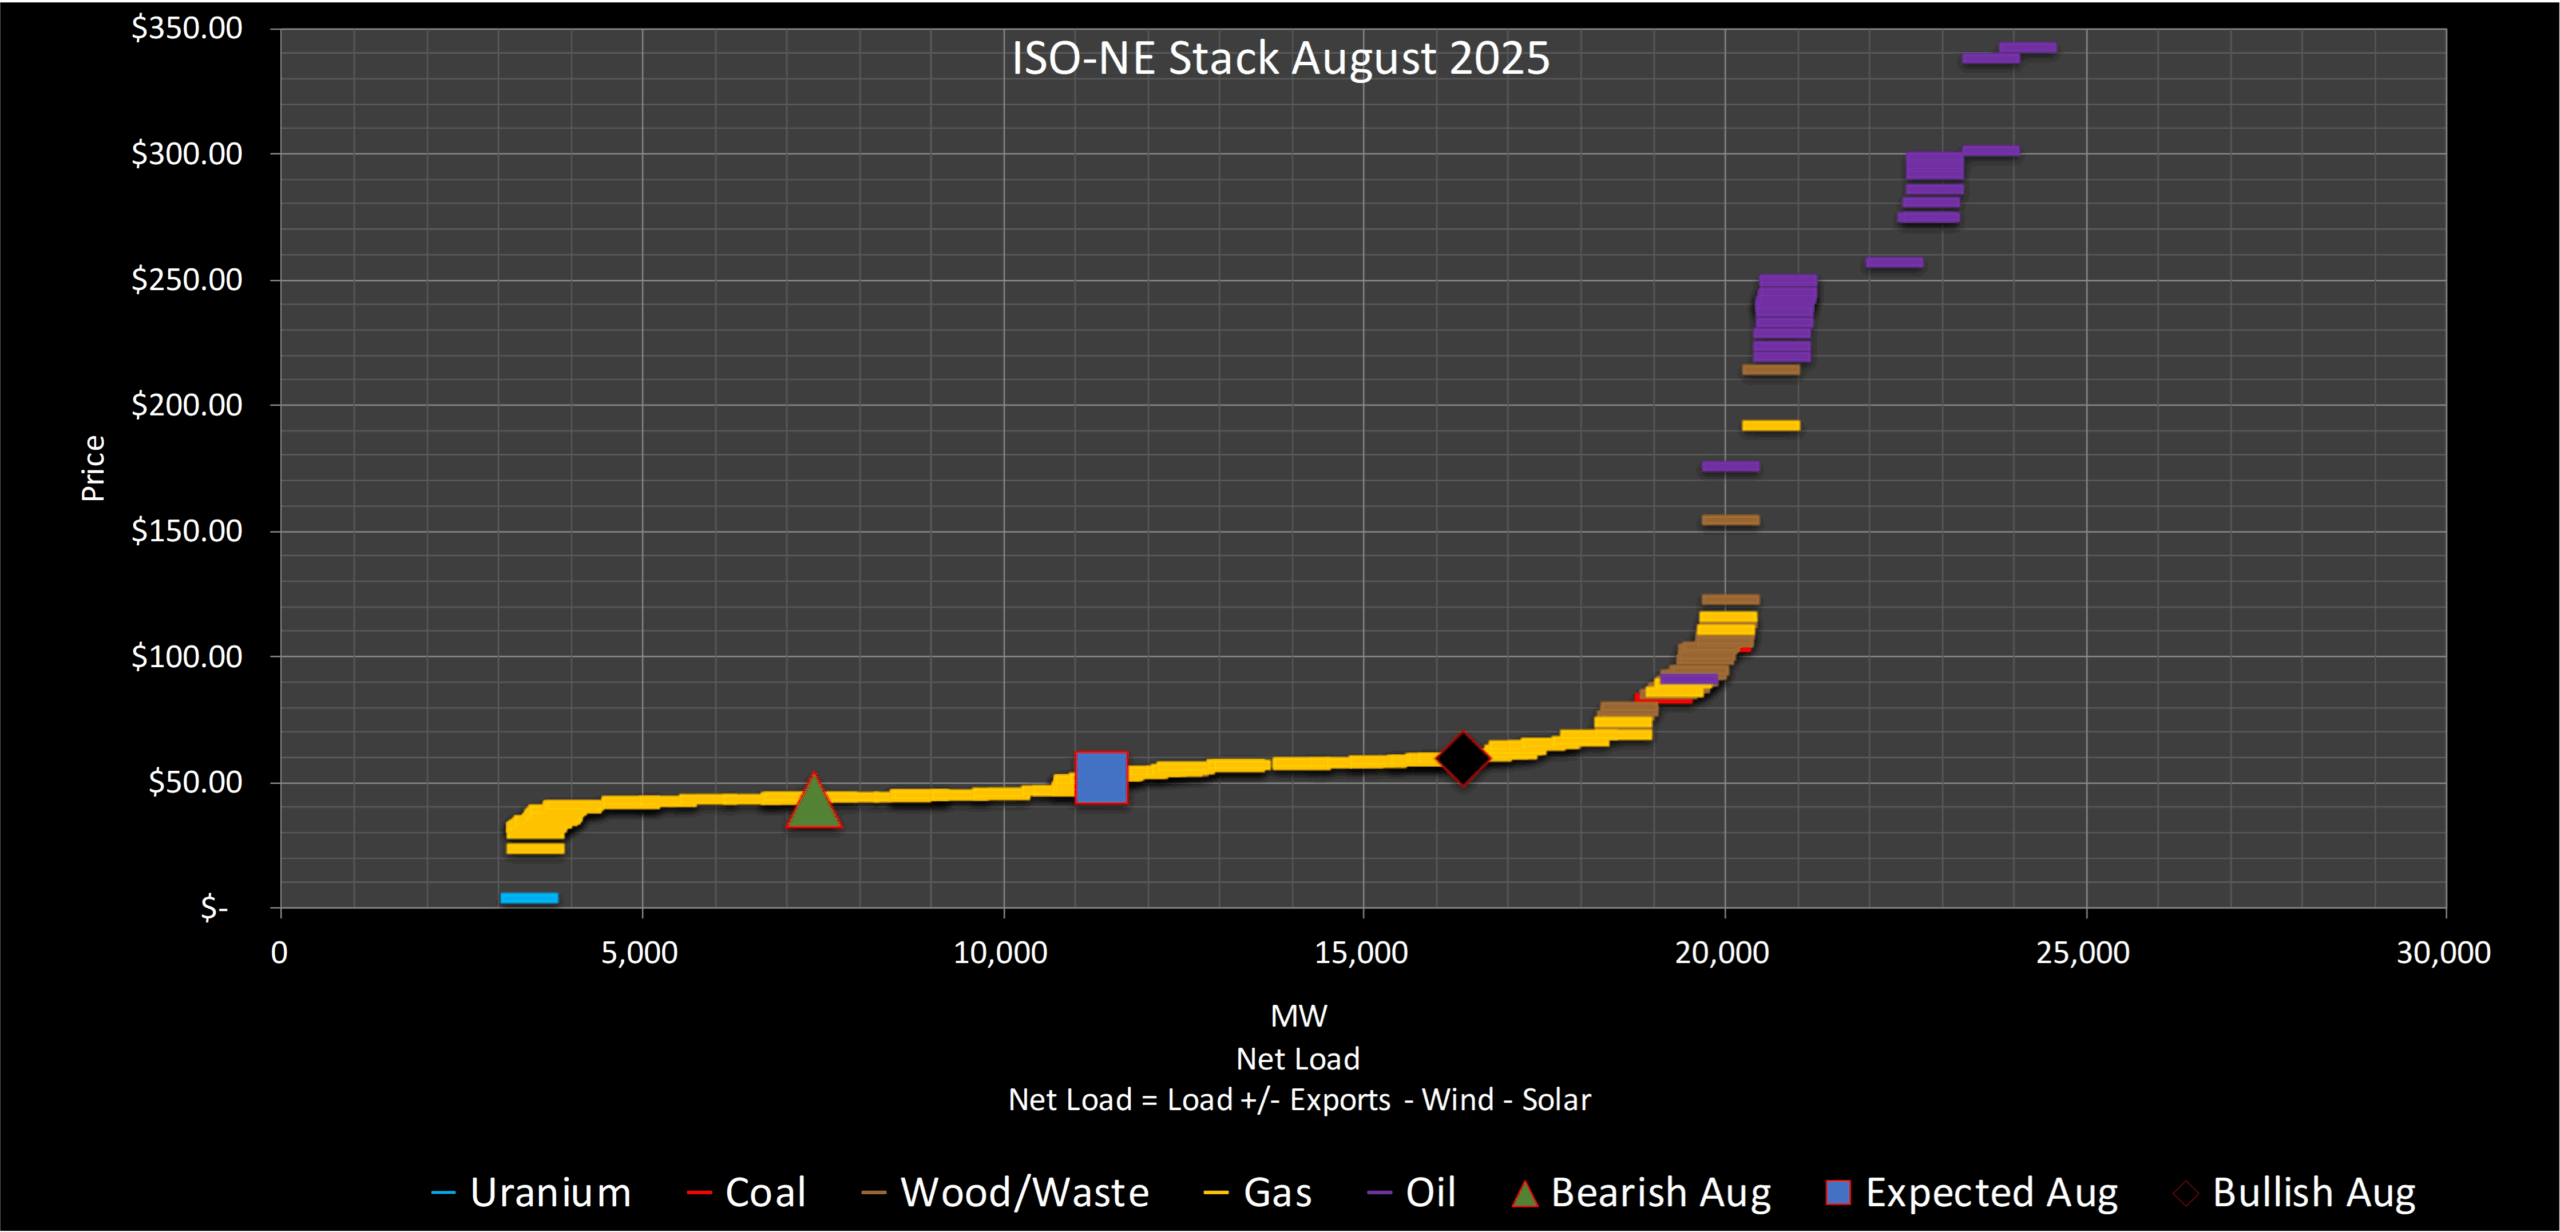Select the Uranium legend entry
Image resolution: width=2560 pixels, height=1232 pixels.
[550, 1193]
